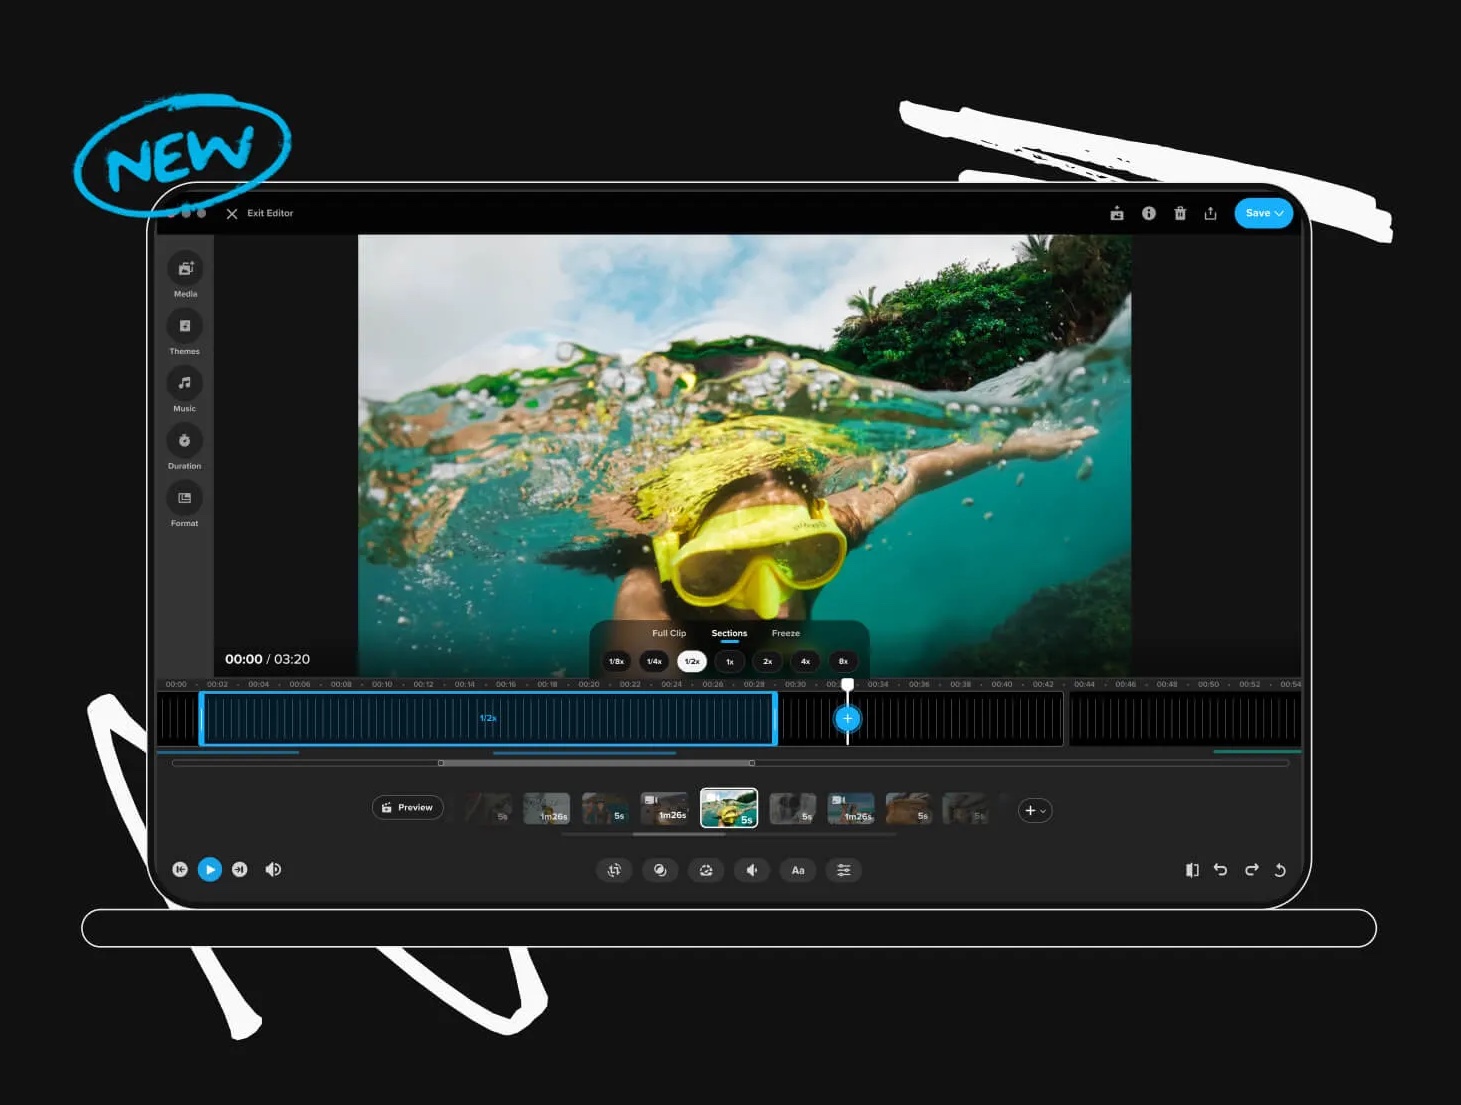
Task: Open the text tool labeled Aa
Action: tap(798, 870)
